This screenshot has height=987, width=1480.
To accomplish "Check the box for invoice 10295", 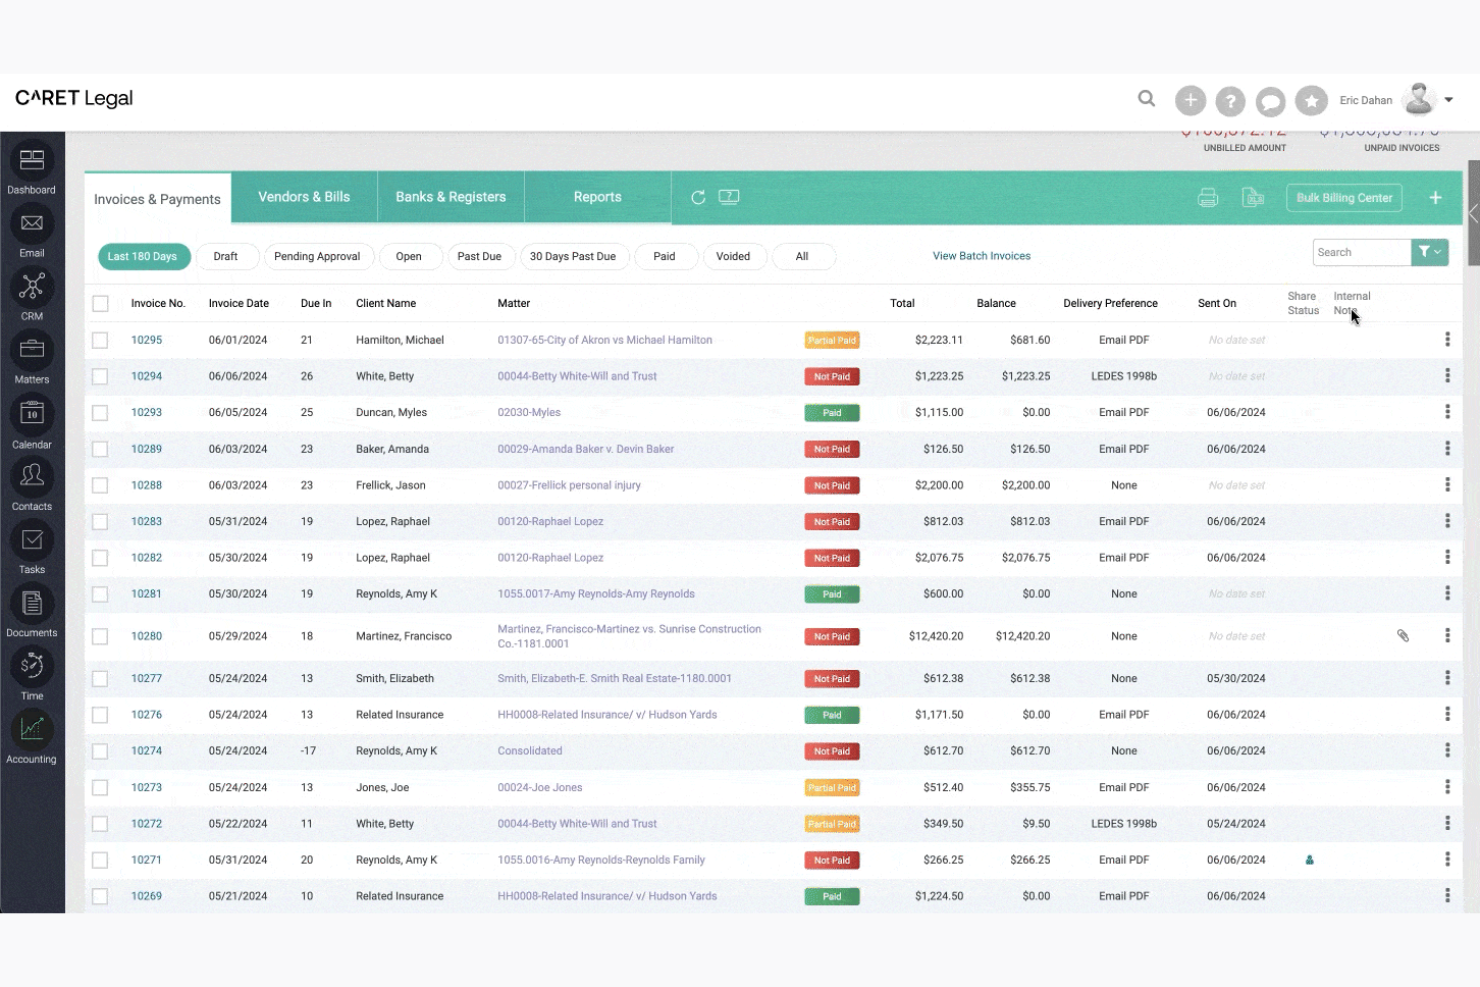I will [x=100, y=340].
